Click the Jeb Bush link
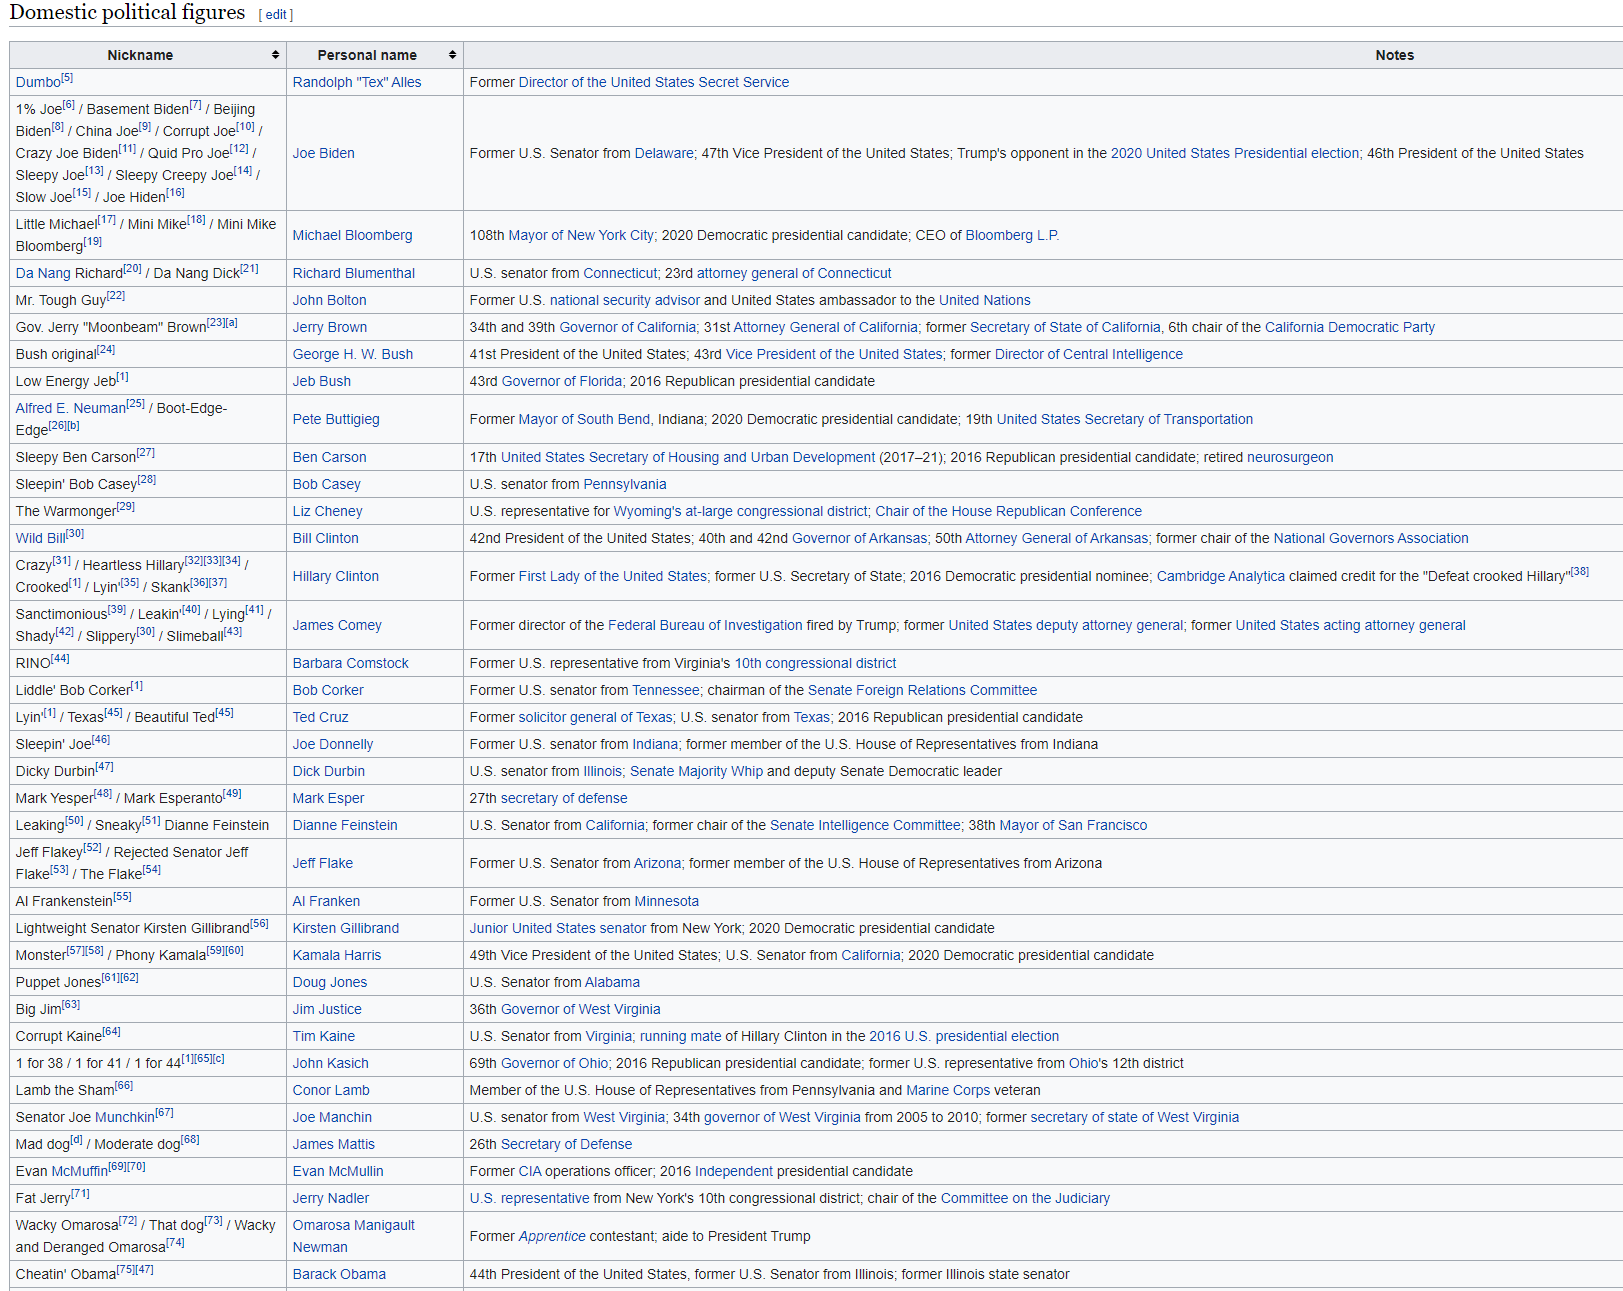Image resolution: width=1623 pixels, height=1291 pixels. pyautogui.click(x=322, y=381)
